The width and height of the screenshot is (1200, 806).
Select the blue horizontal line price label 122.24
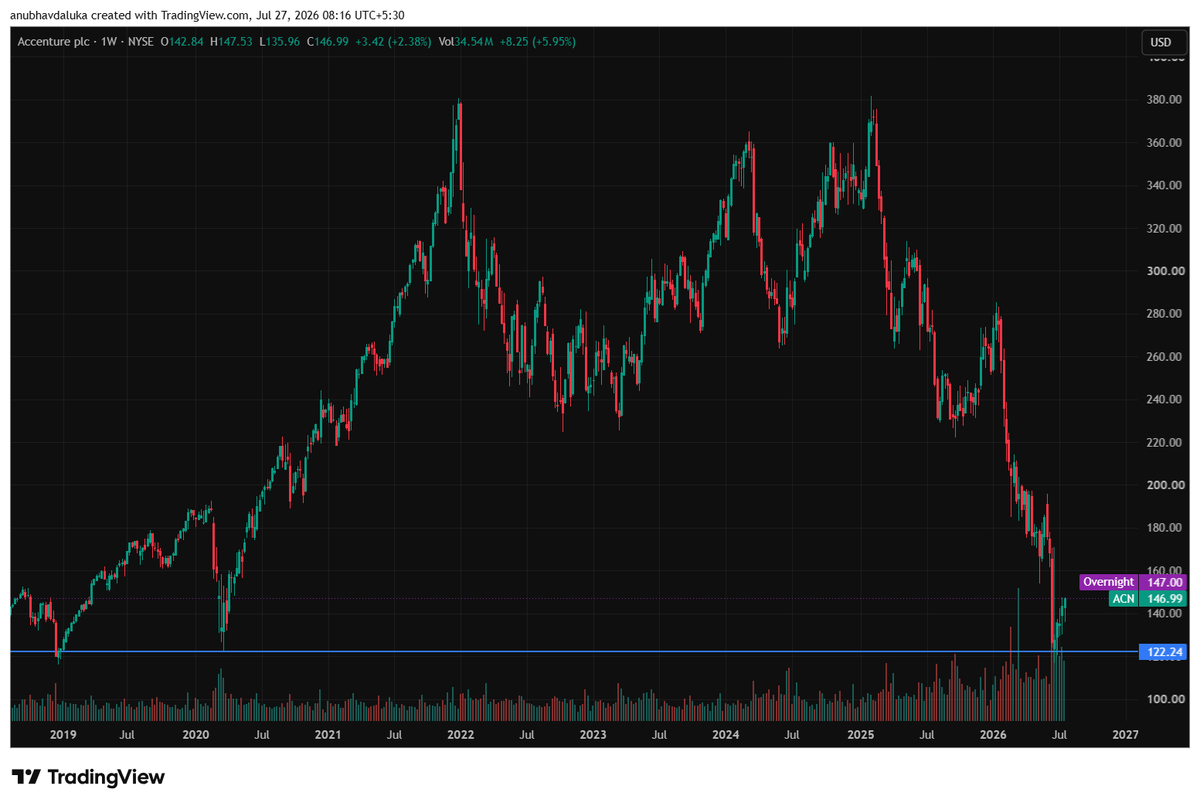(1161, 652)
